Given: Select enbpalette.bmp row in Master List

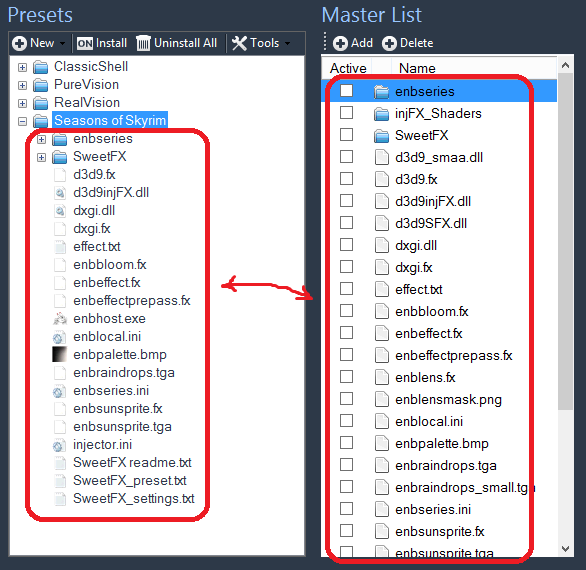Looking at the screenshot, I should coord(439,443).
